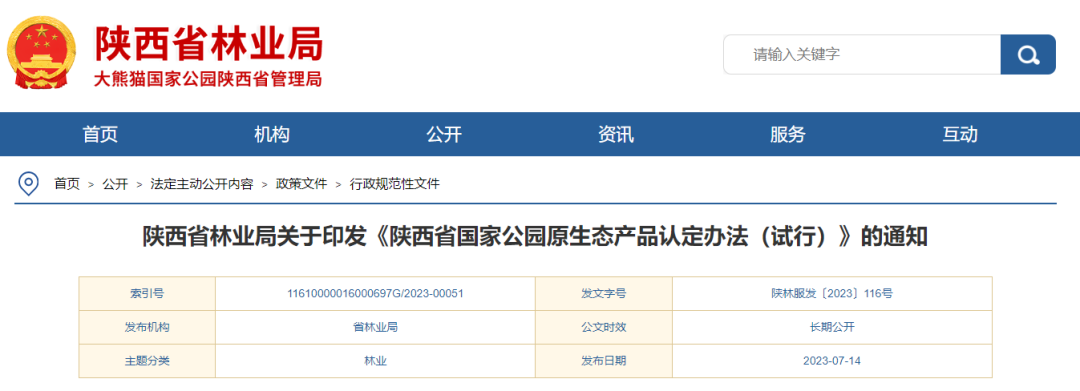The height and width of the screenshot is (391, 1080).
Task: Click the 索引号 label cell
Action: click(147, 293)
